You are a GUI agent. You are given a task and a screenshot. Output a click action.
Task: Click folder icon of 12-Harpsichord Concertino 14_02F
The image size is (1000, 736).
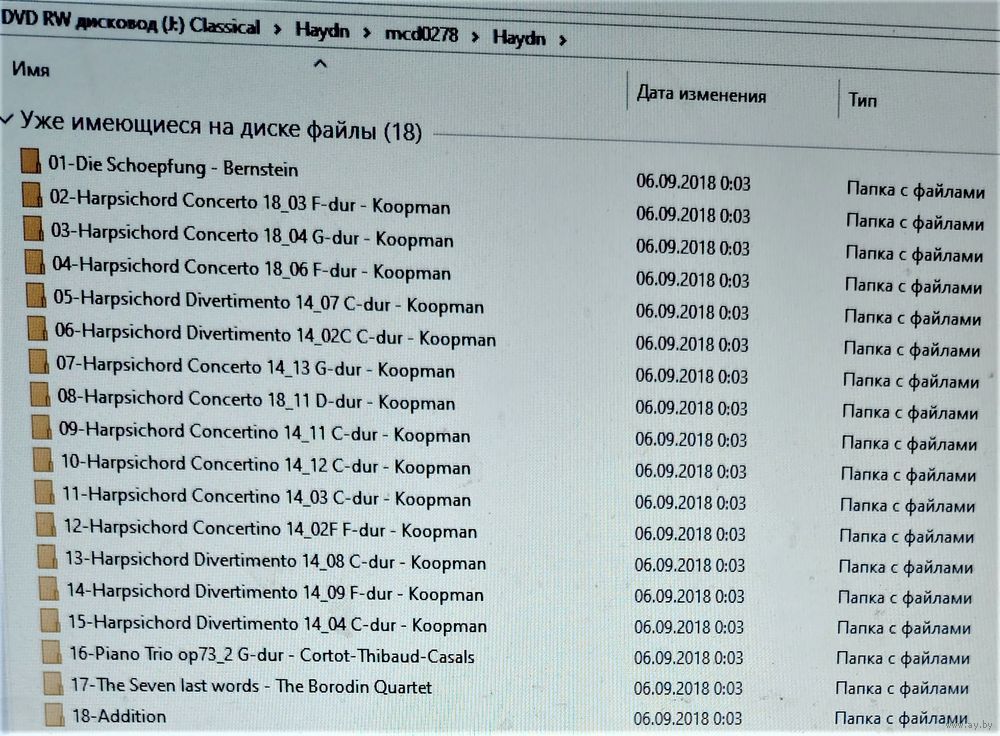(x=45, y=524)
